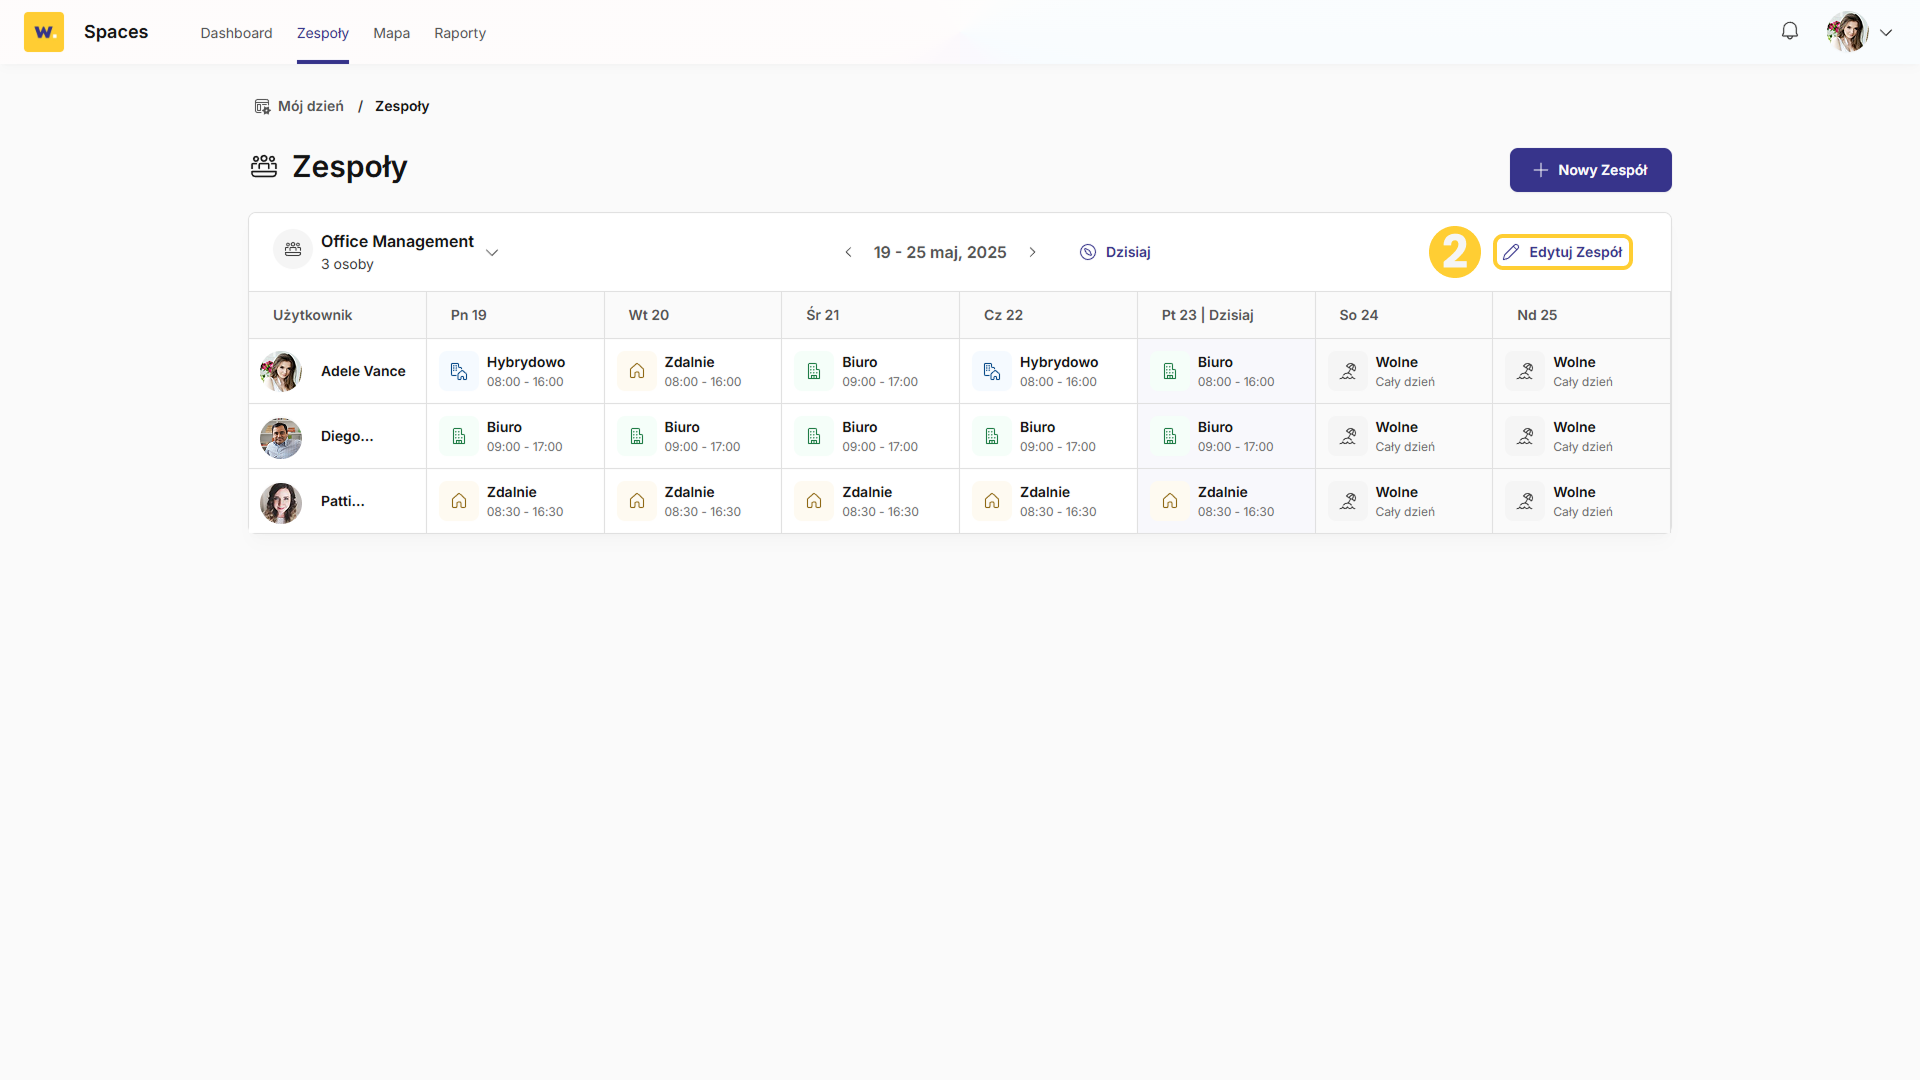Open Adele Vance's avatar
Image resolution: width=1920 pixels, height=1080 pixels.
(281, 371)
